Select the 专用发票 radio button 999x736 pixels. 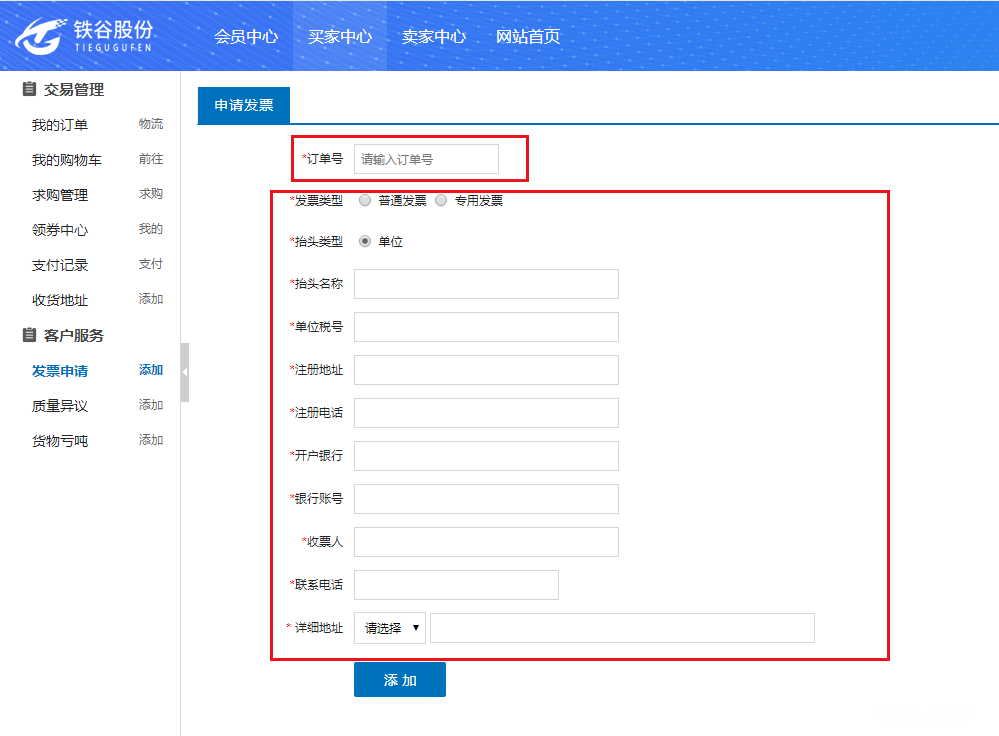point(441,200)
